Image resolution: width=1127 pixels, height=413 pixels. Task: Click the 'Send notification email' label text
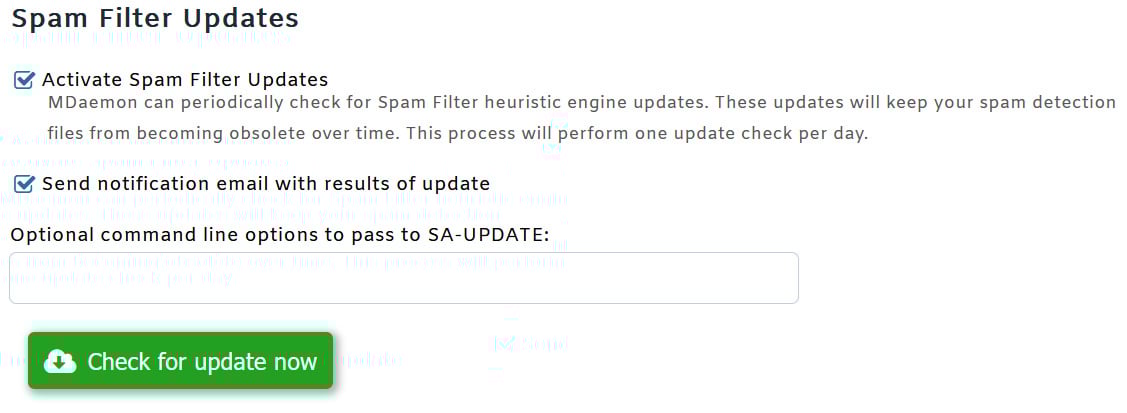[265, 184]
